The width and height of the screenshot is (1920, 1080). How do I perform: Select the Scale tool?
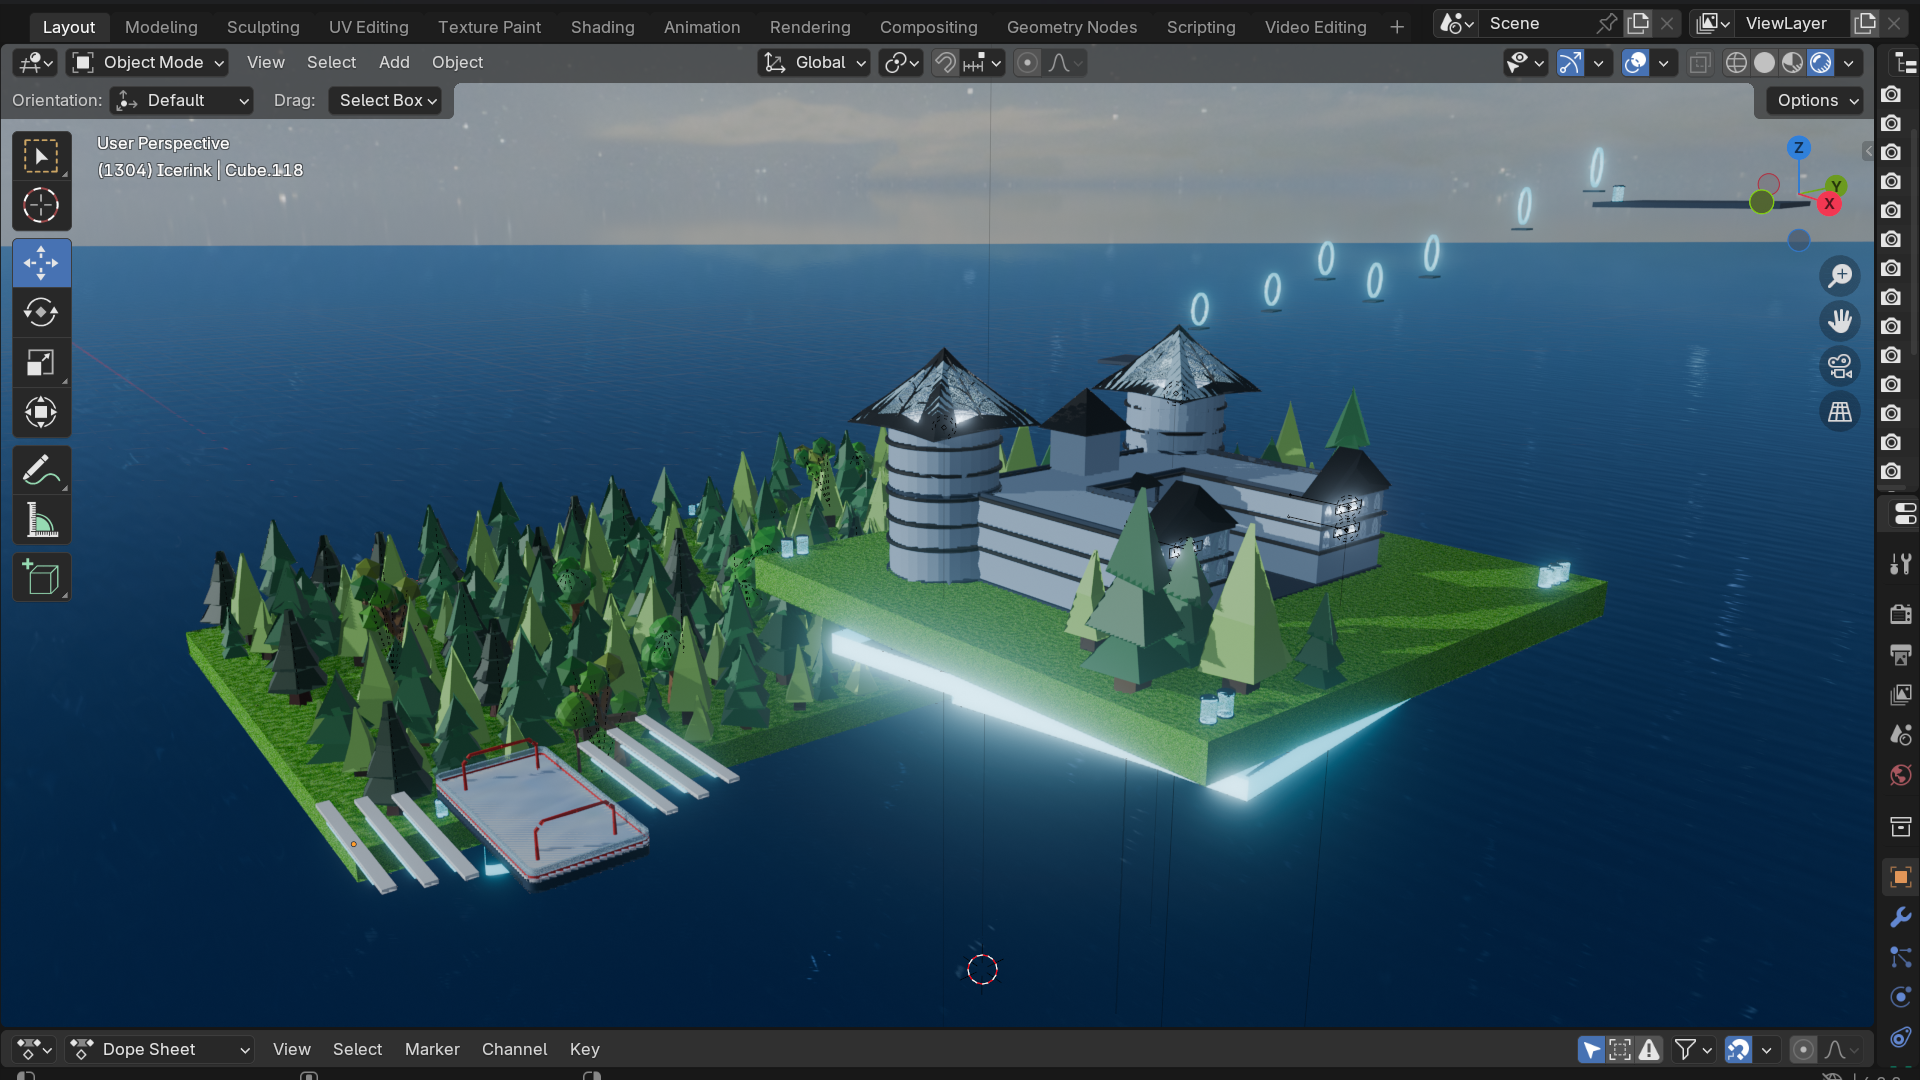tap(41, 363)
